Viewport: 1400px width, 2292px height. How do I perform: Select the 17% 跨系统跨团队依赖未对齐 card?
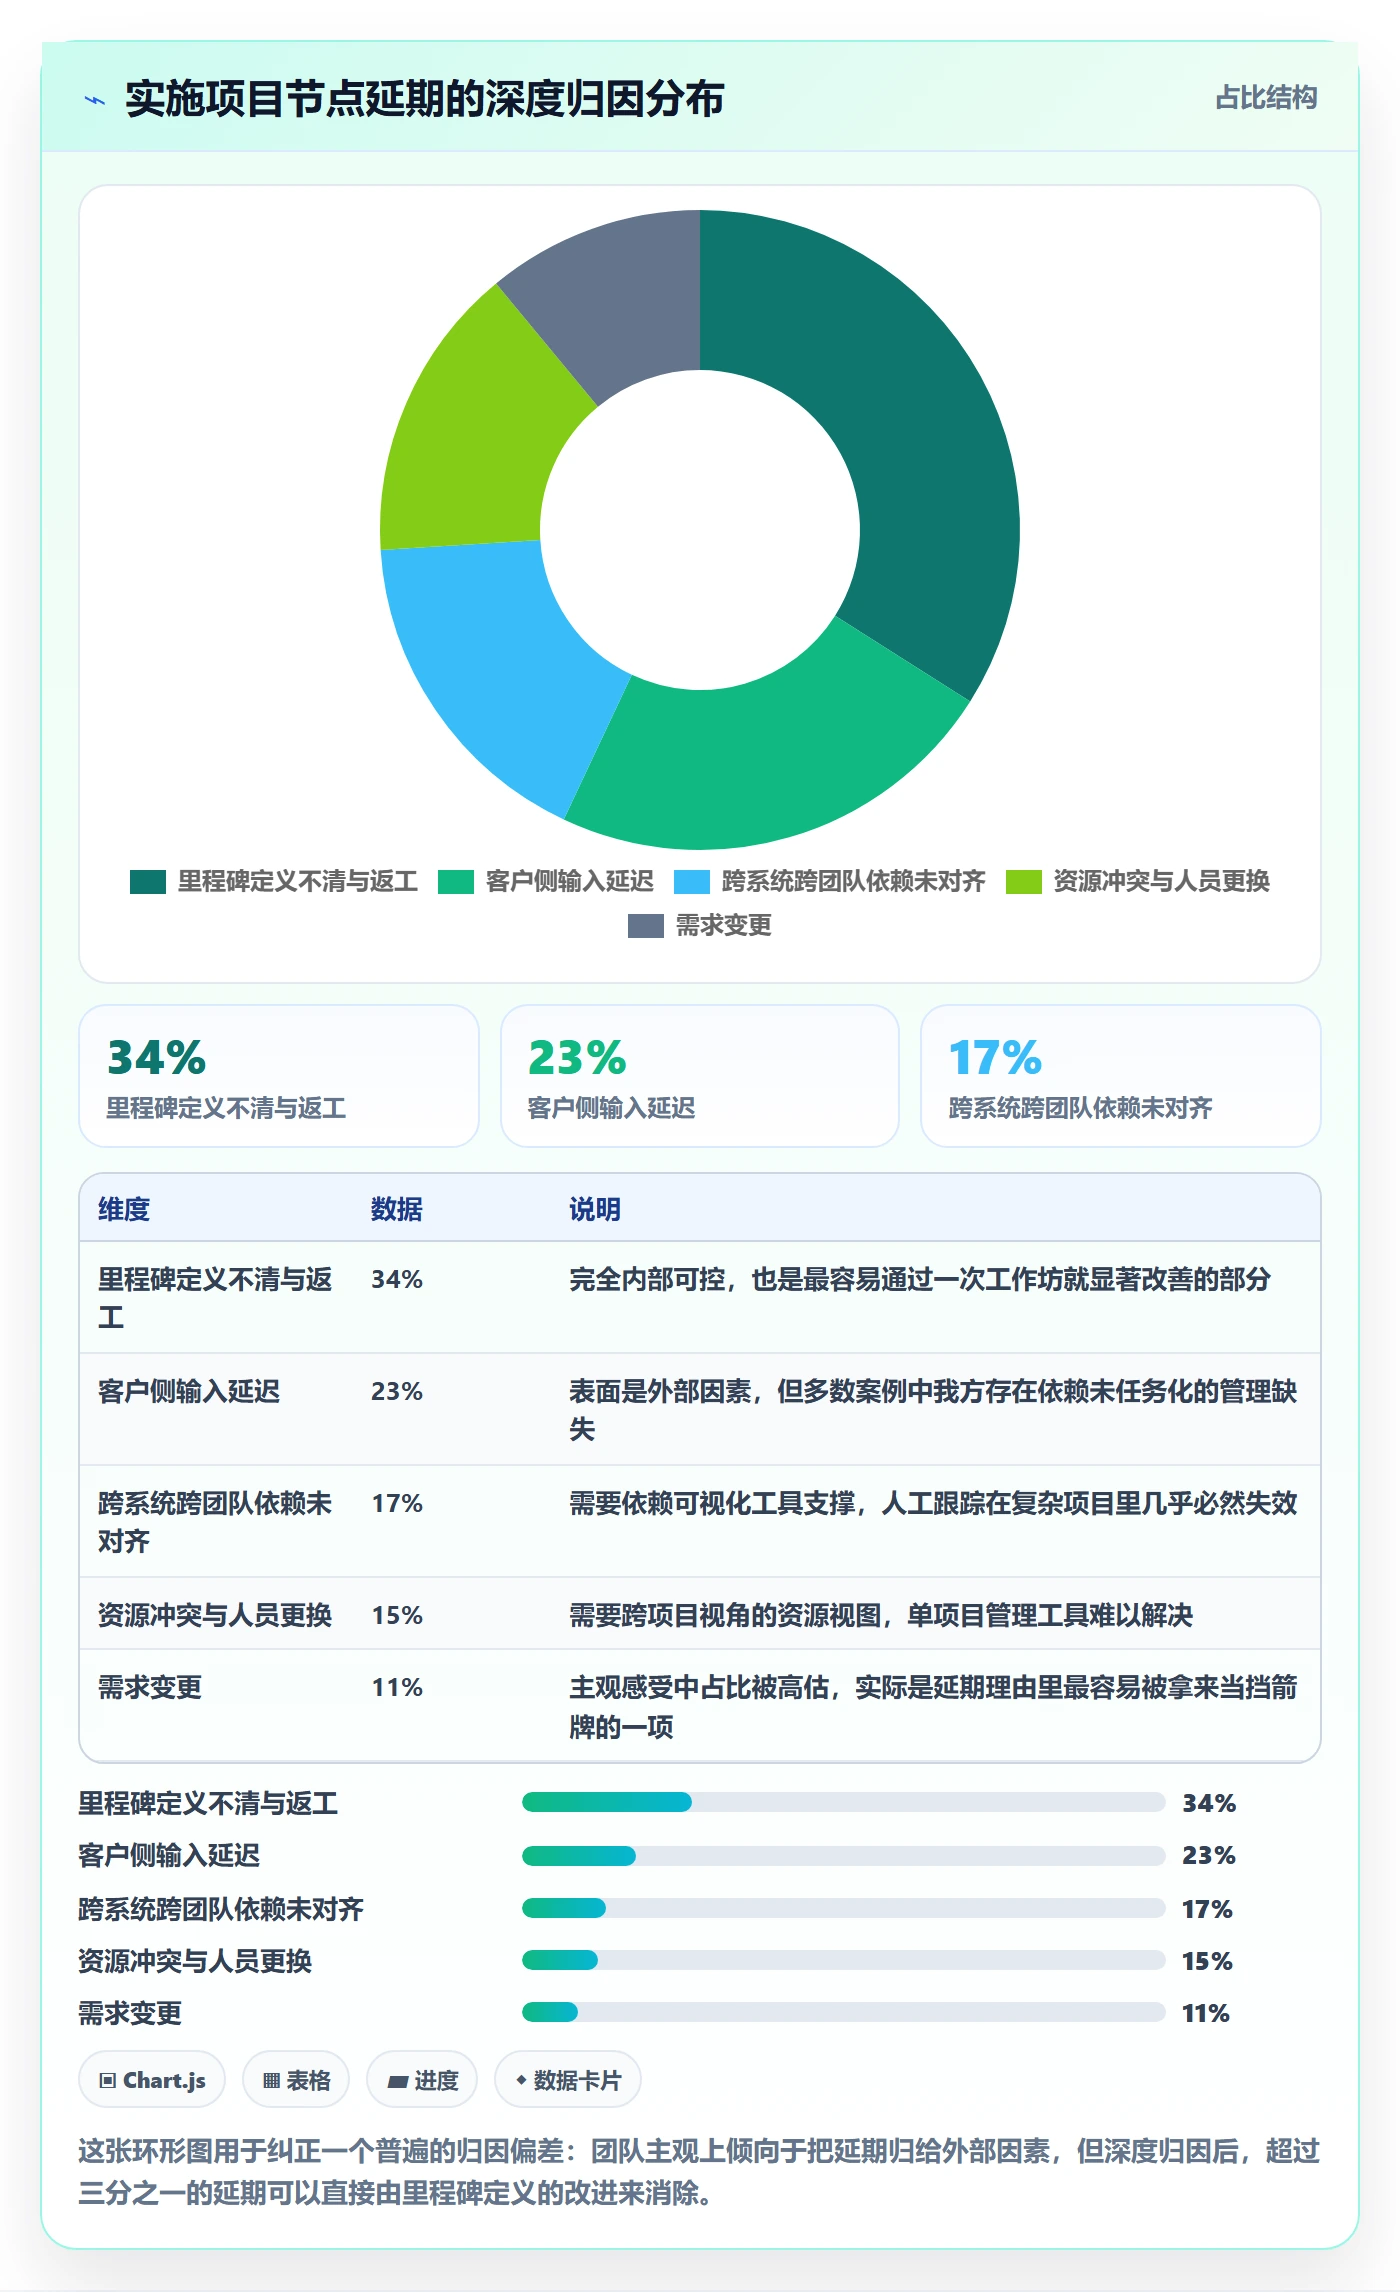1121,1076
